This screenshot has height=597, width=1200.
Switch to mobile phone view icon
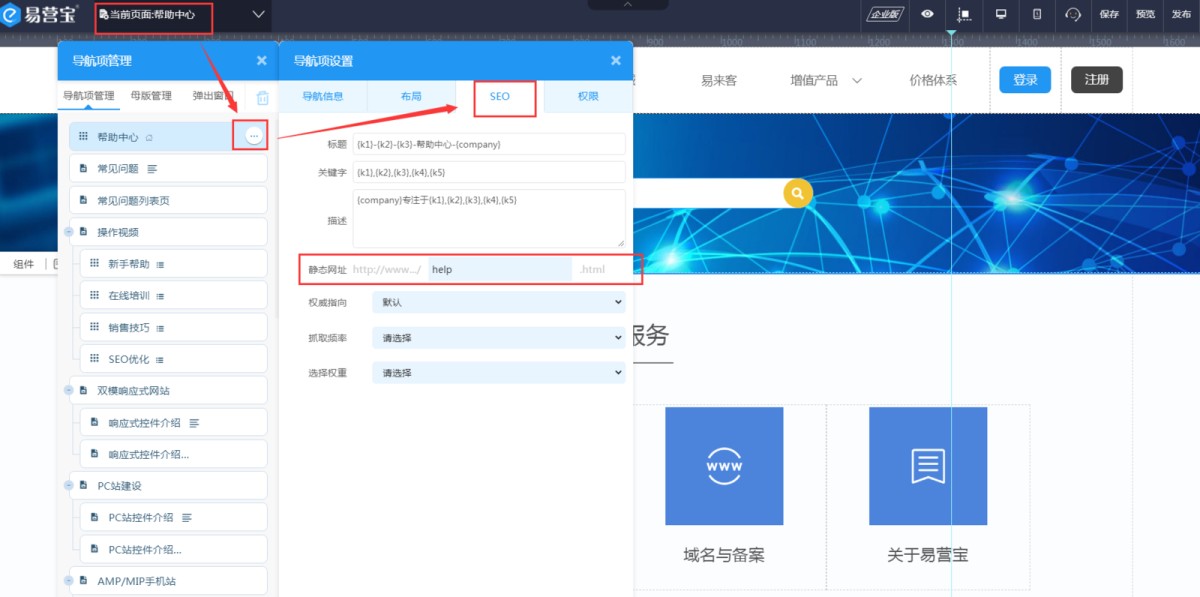(1037, 14)
